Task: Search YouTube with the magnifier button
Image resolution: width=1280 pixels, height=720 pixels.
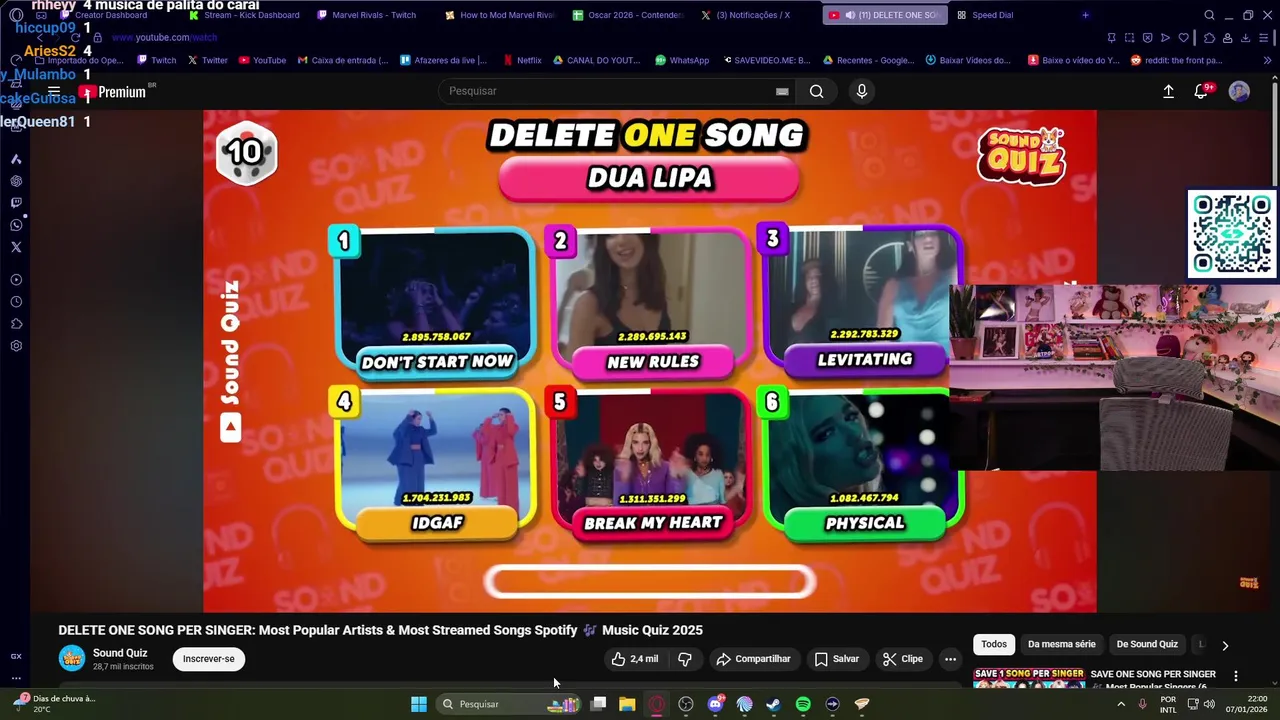Action: [x=816, y=91]
